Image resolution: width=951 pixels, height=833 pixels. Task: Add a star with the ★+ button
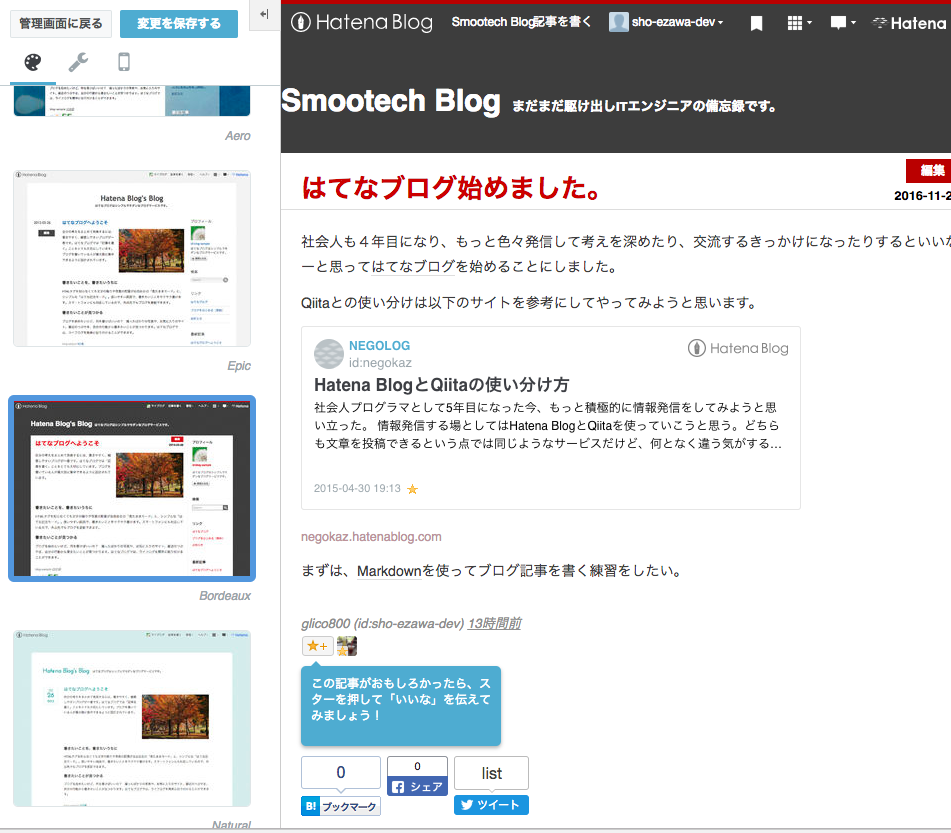[317, 646]
